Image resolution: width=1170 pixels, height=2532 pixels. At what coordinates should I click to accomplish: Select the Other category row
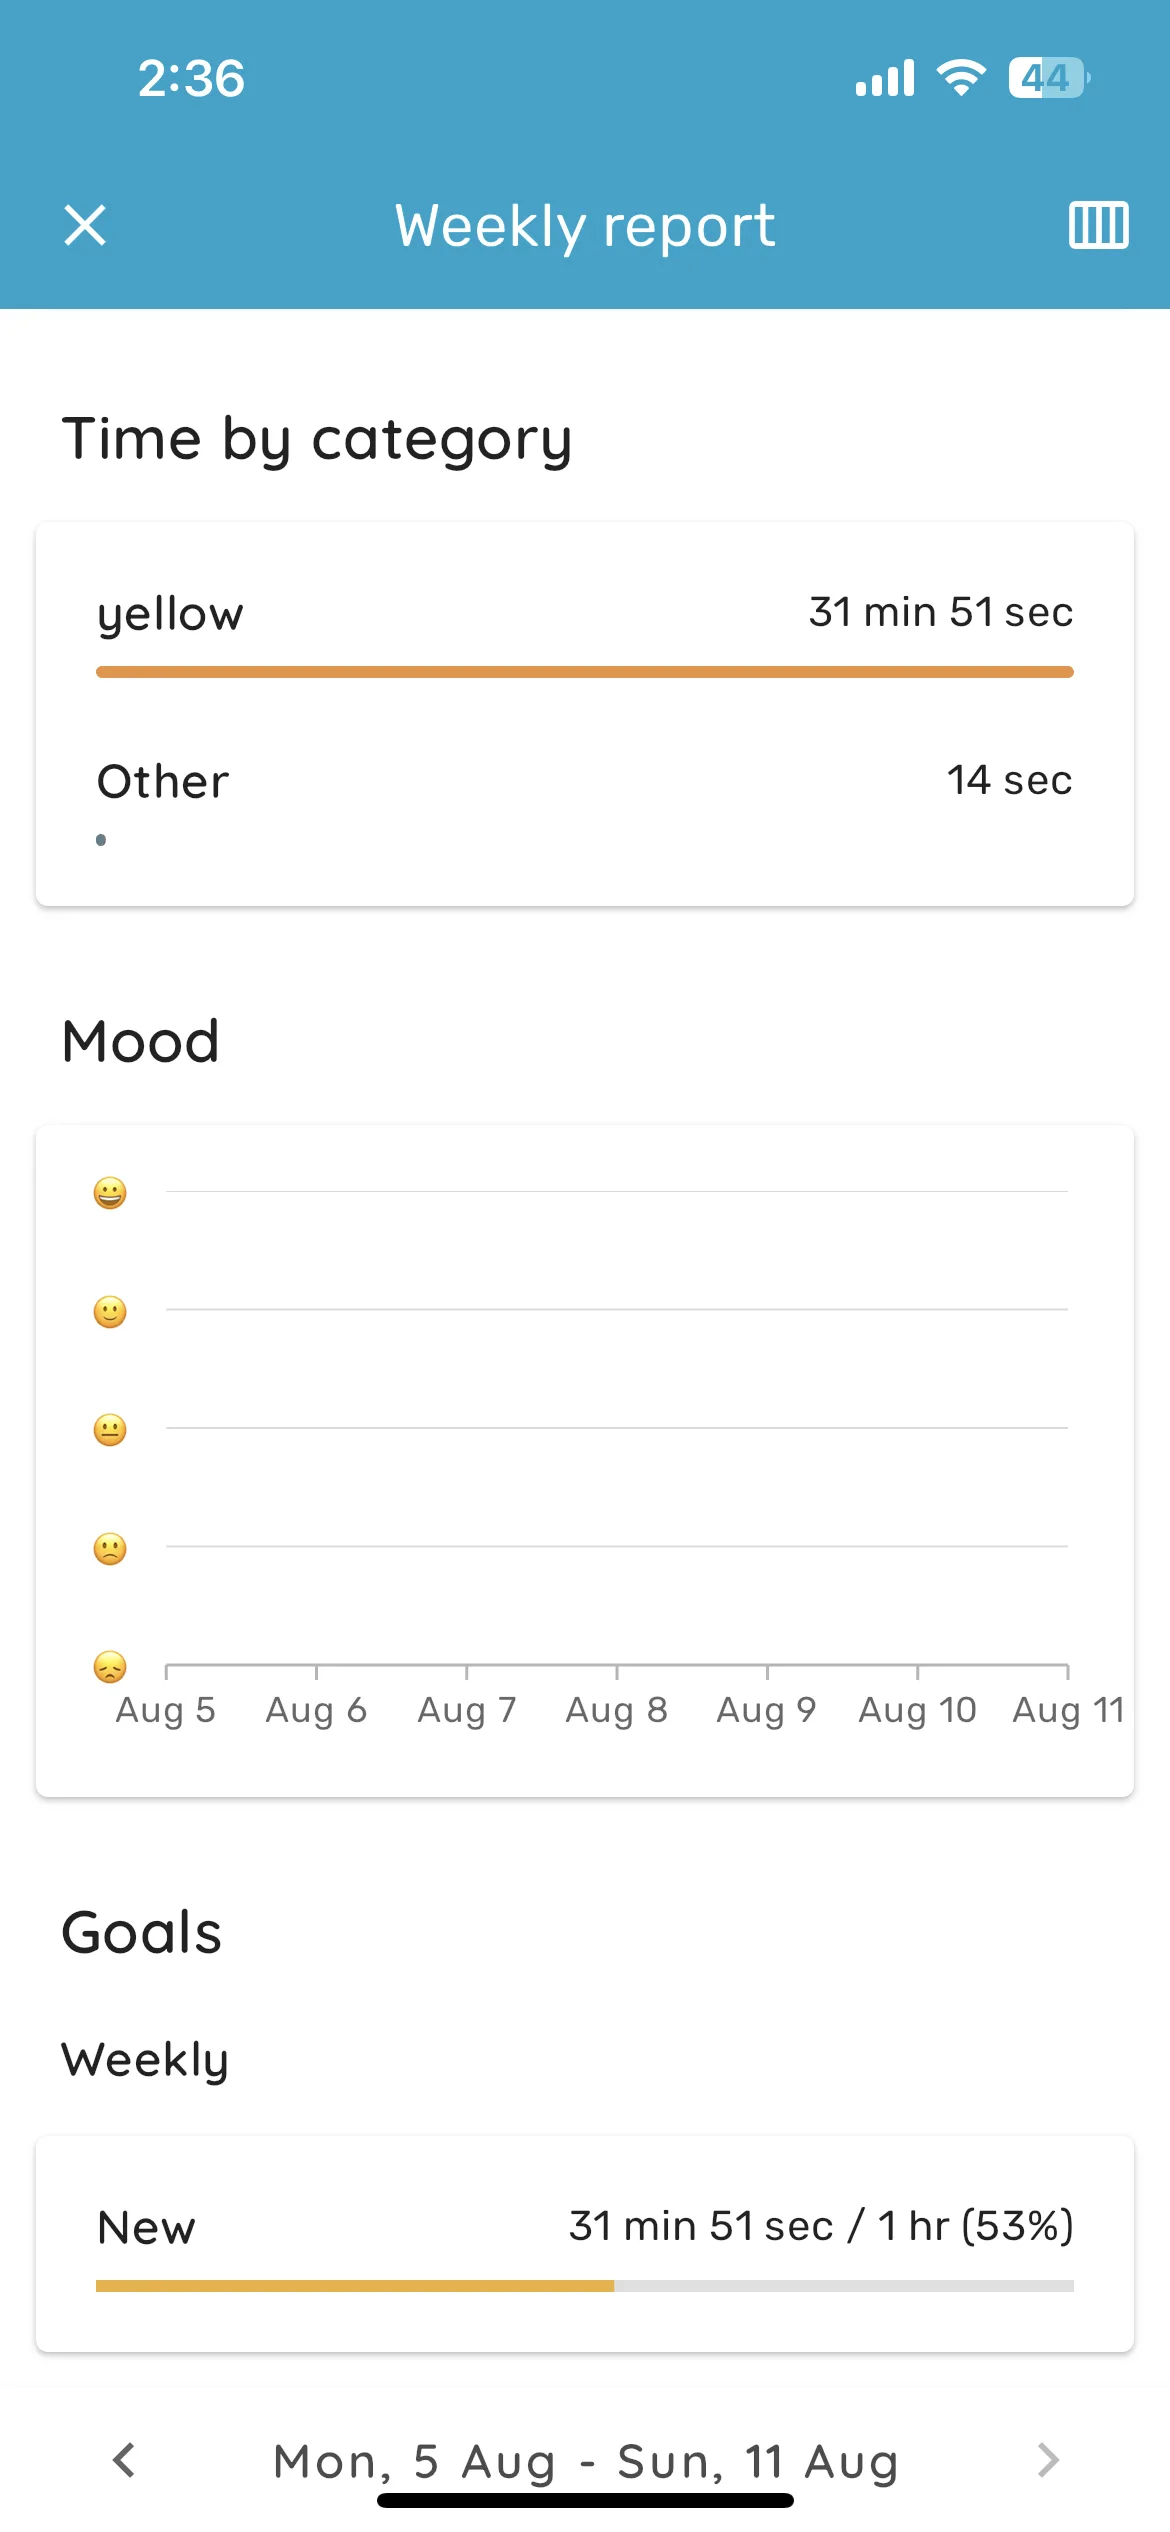pyautogui.click(x=585, y=800)
